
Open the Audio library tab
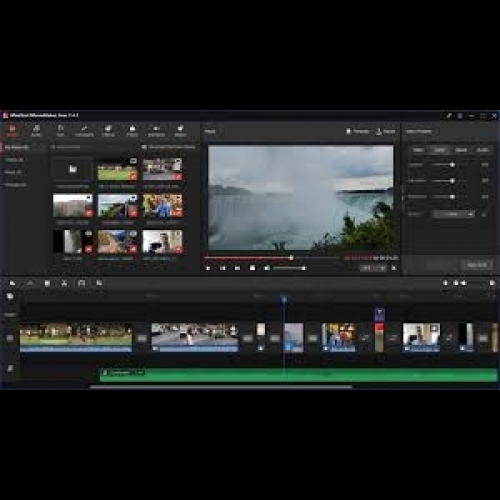[x=36, y=131]
